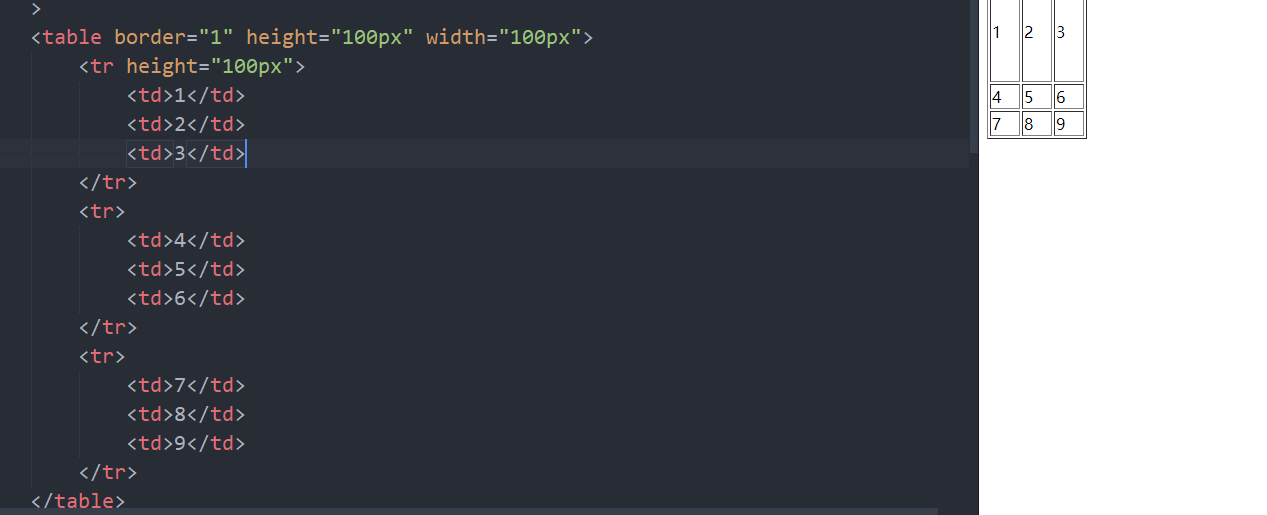Image resolution: width=1267 pixels, height=515 pixels.
Task: Click the closing </table> tag
Action: point(78,501)
